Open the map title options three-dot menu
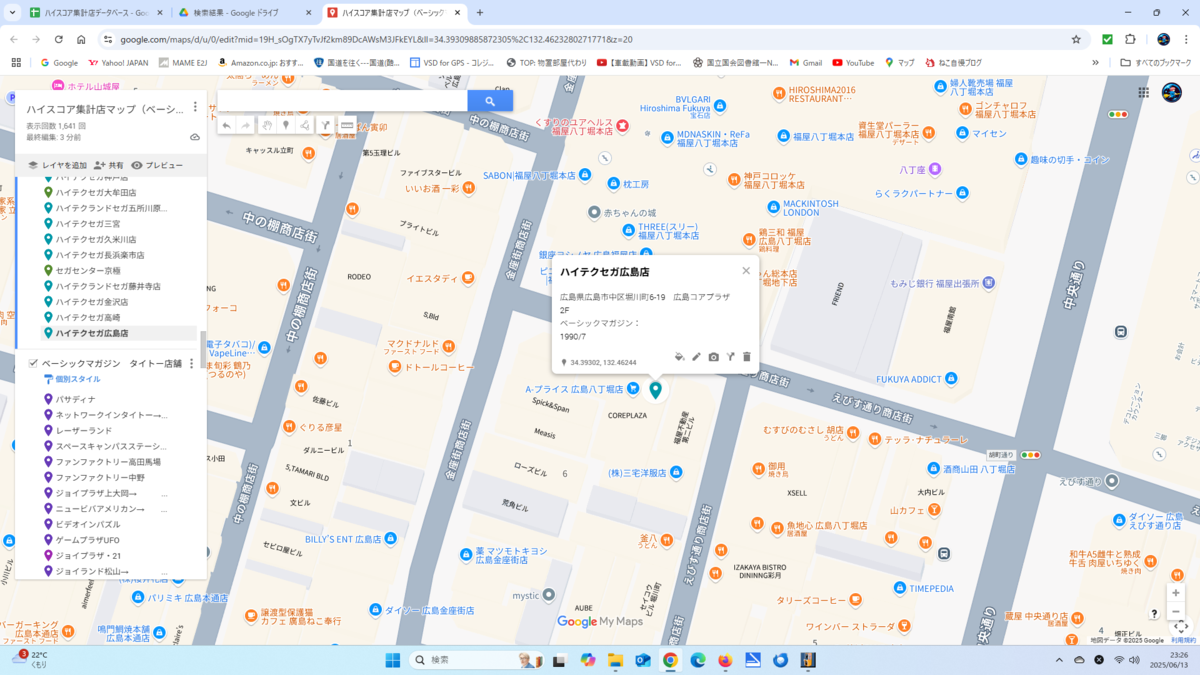The image size is (1200, 675). (195, 108)
